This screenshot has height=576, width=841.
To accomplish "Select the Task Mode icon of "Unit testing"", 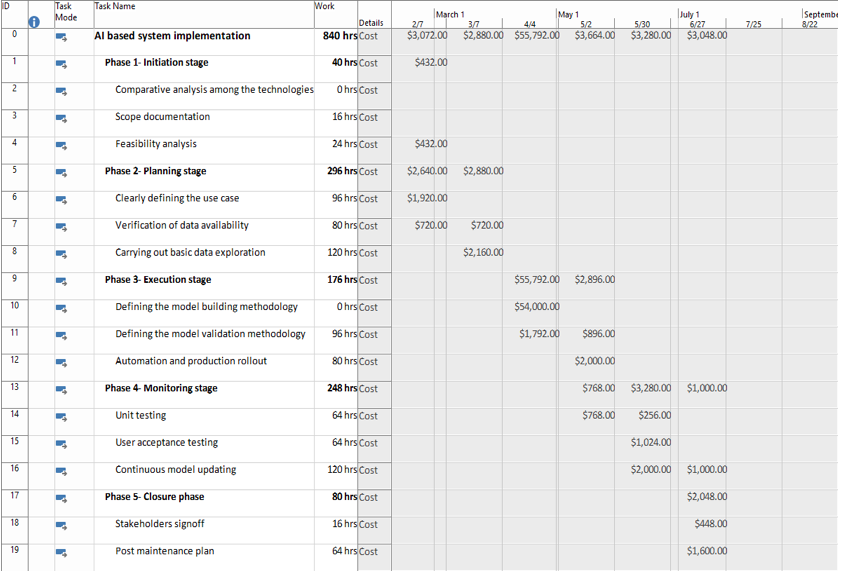I will pos(63,415).
